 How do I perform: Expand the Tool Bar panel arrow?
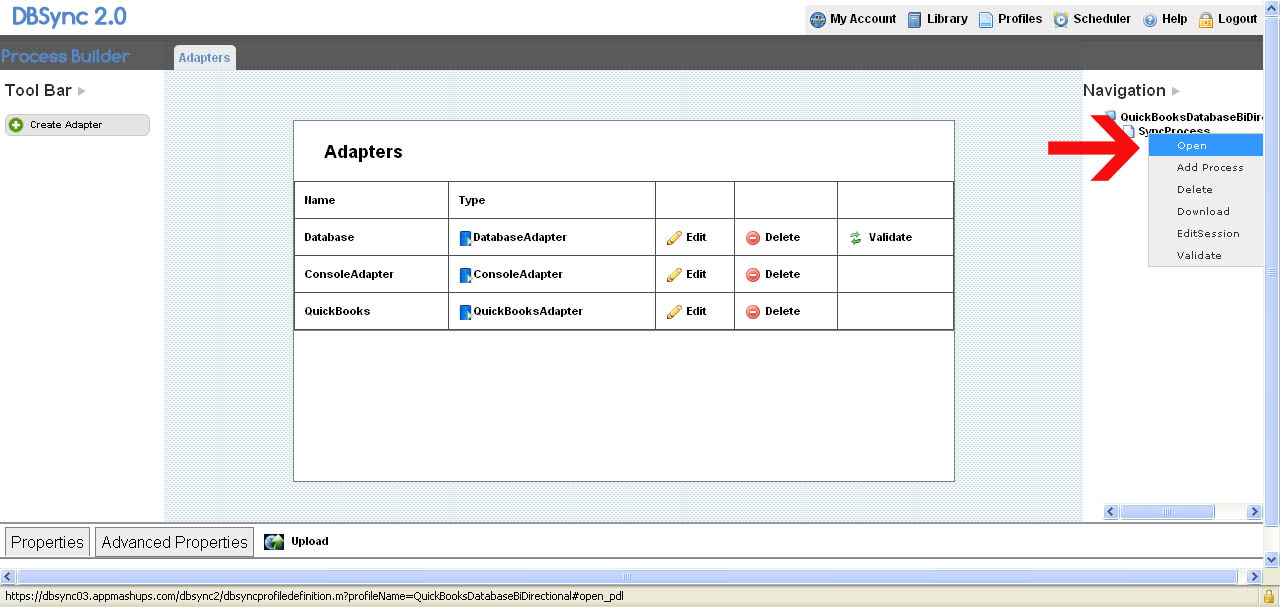pos(82,91)
